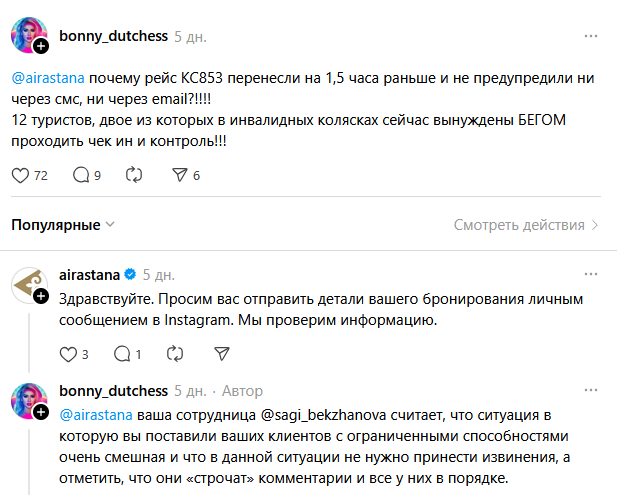The image size is (617, 495).
Task: Open more options for main post
Action: (x=590, y=36)
